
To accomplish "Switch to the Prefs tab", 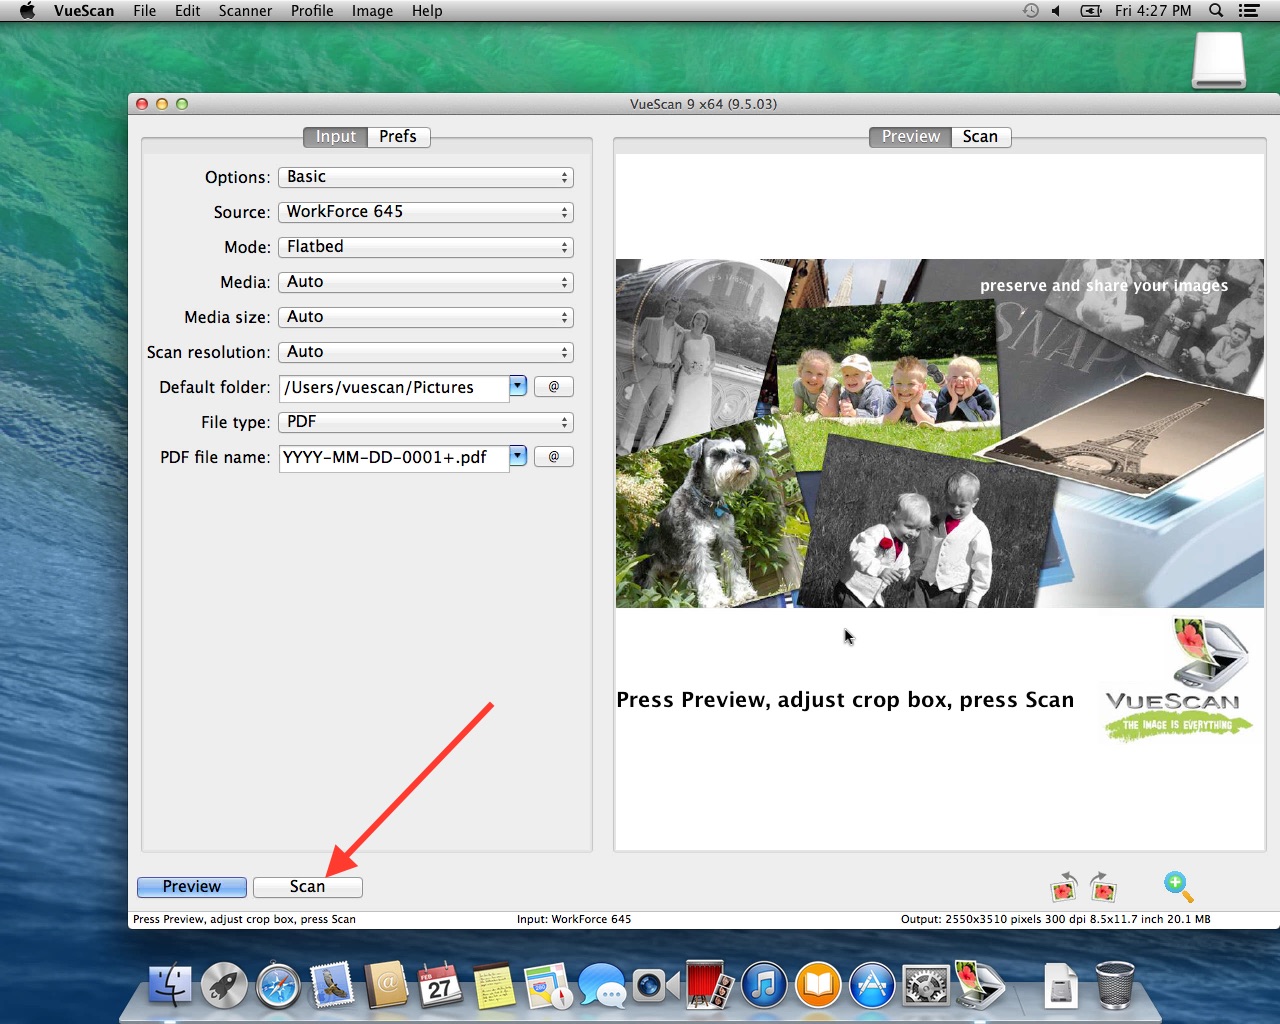I will coord(398,137).
